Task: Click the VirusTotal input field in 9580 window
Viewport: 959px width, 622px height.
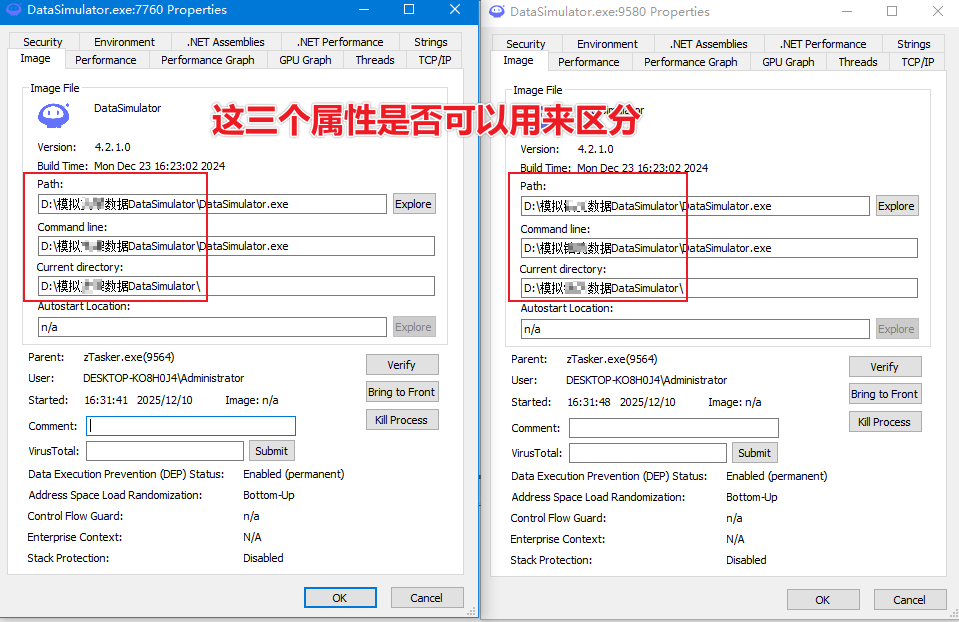Action: click(x=647, y=453)
